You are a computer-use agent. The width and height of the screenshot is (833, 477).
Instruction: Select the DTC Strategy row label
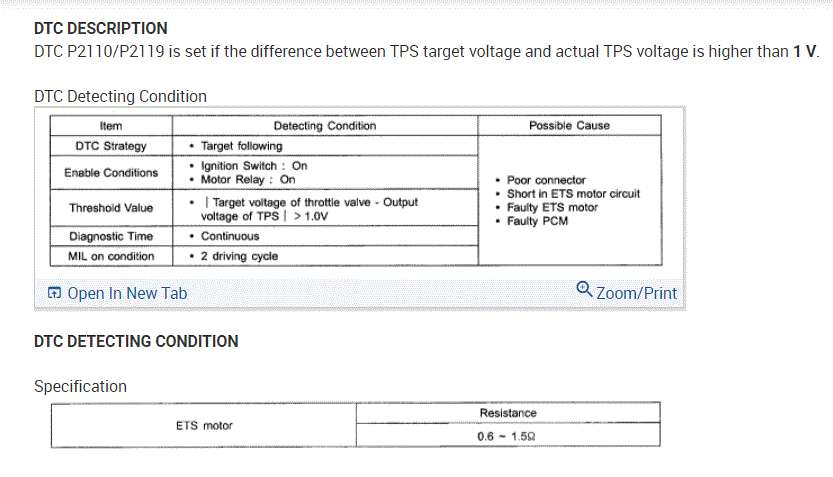click(x=111, y=146)
